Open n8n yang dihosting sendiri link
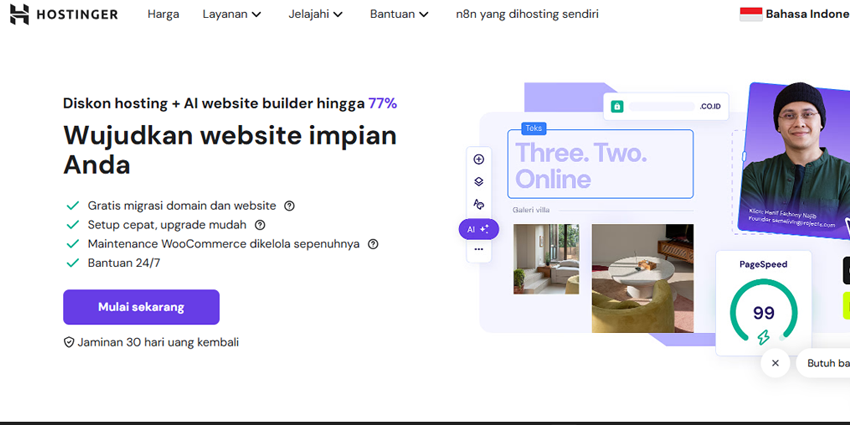 [527, 14]
